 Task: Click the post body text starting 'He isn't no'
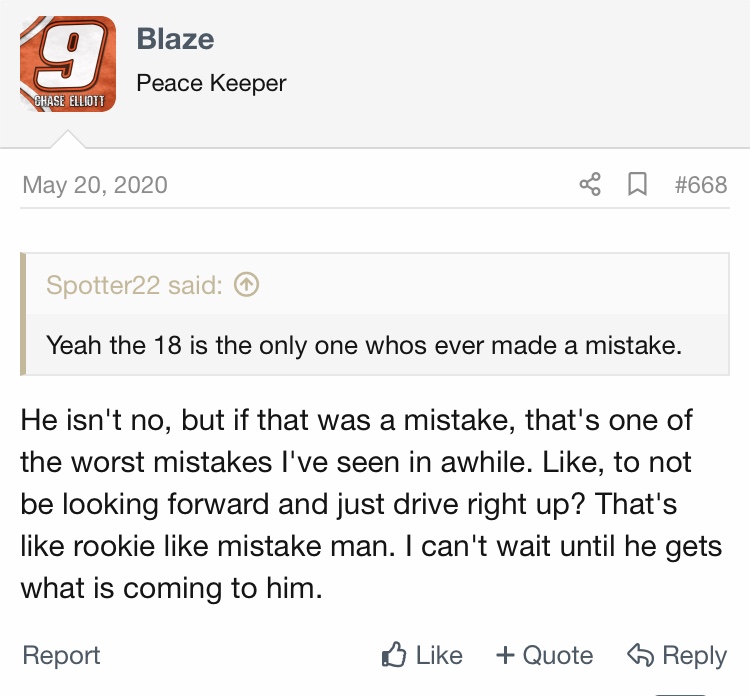click(x=357, y=421)
